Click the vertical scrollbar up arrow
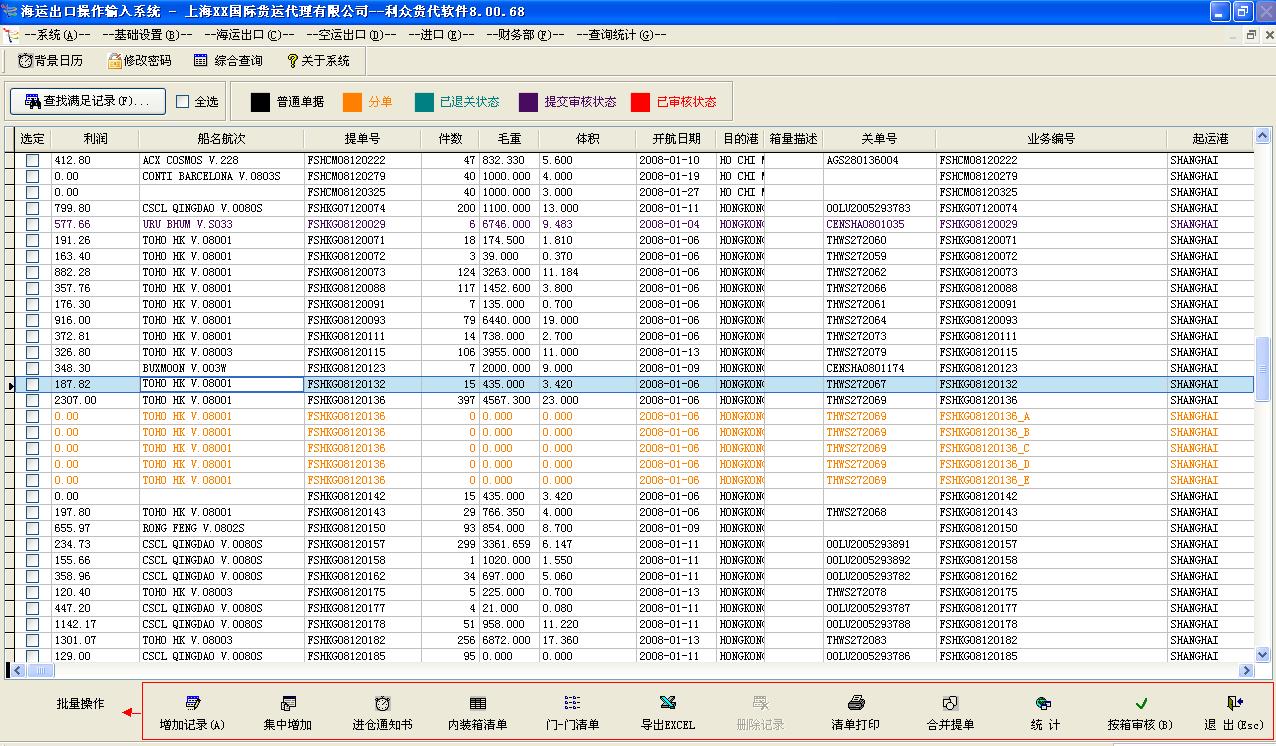The width and height of the screenshot is (1276, 746). pyautogui.click(x=1262, y=135)
